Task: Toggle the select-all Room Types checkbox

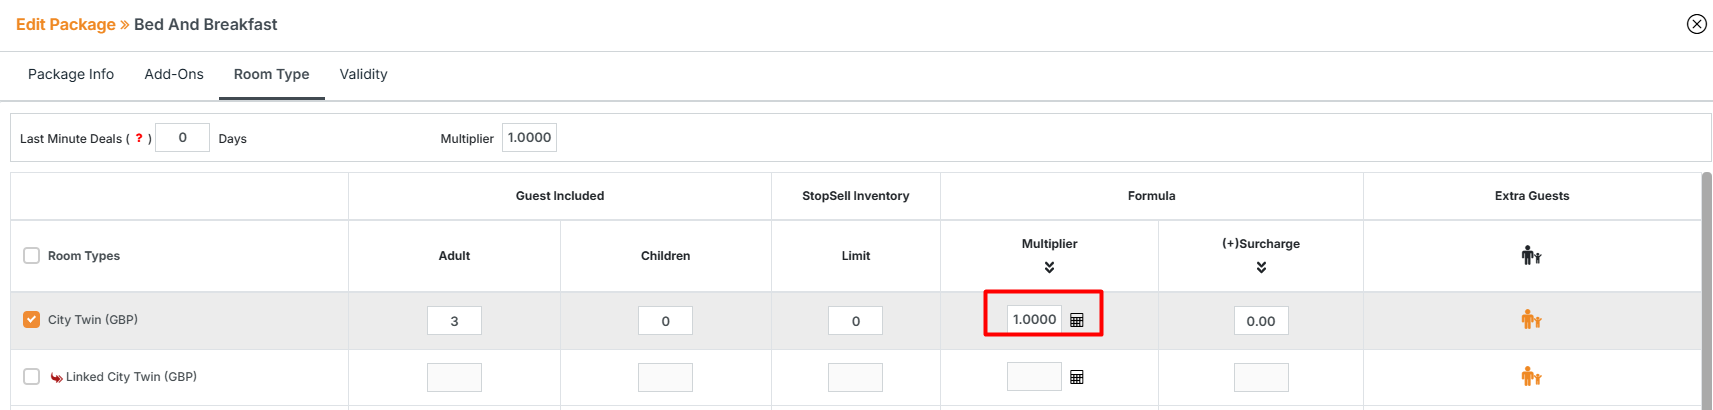Action: (x=32, y=256)
